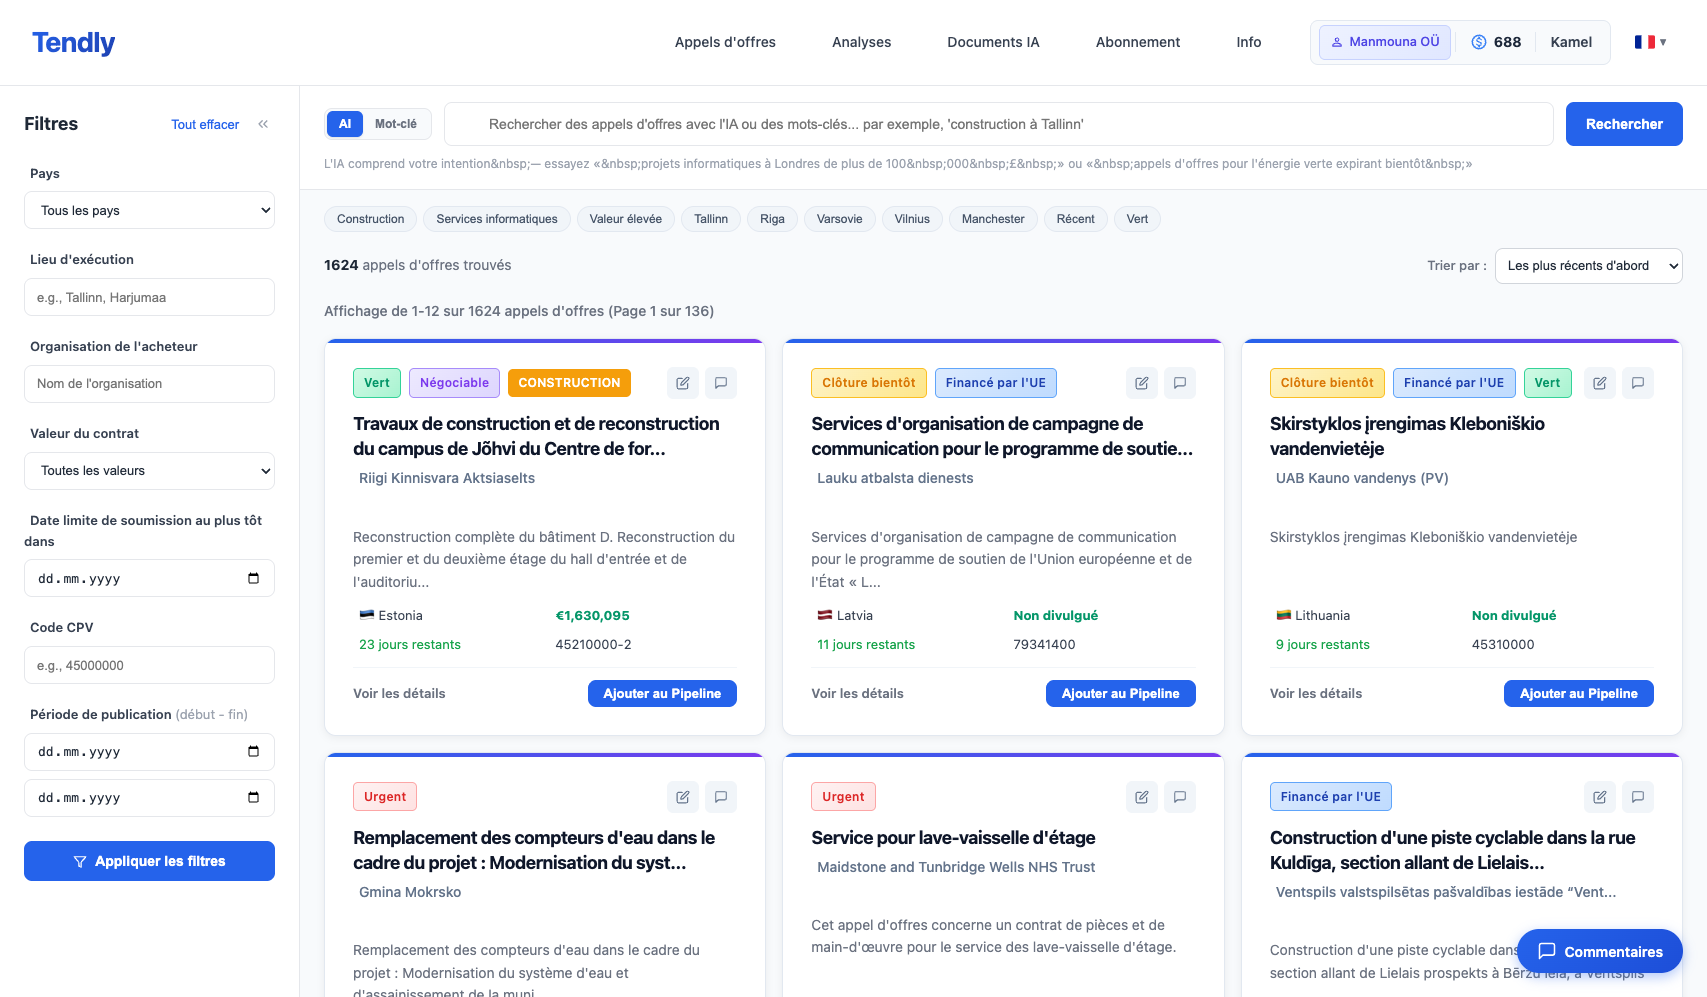
Task: Open the Tous les pays dropdown
Action: tap(149, 210)
